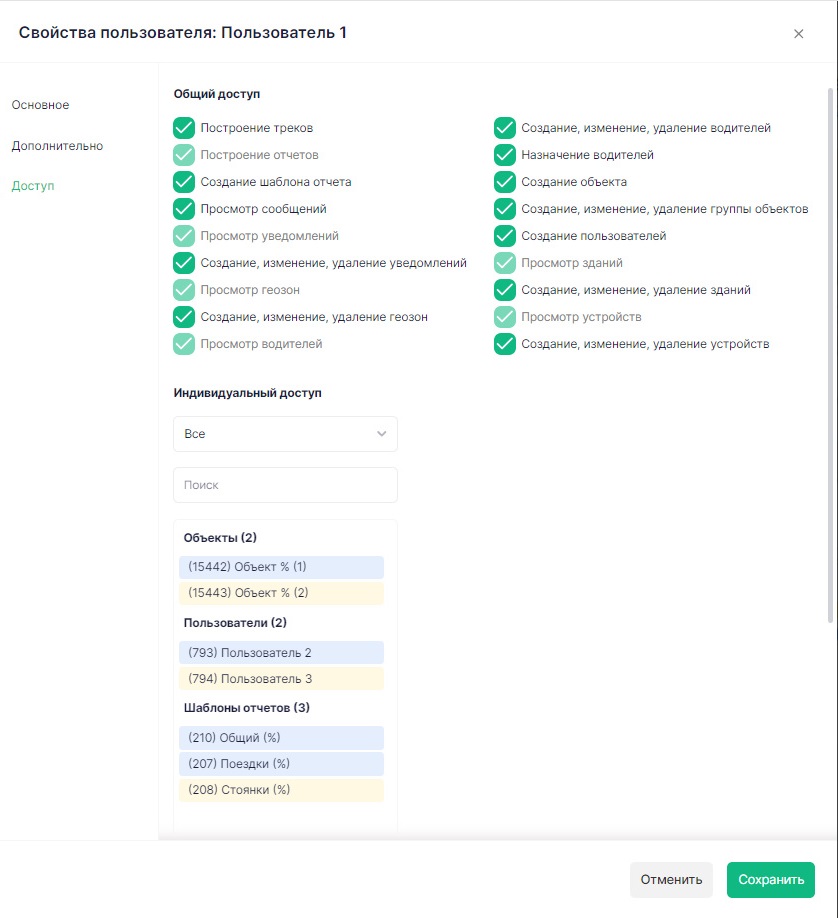The height and width of the screenshot is (918, 838).
Task: Uncheck Создание объекта checkbox
Action: tap(505, 181)
